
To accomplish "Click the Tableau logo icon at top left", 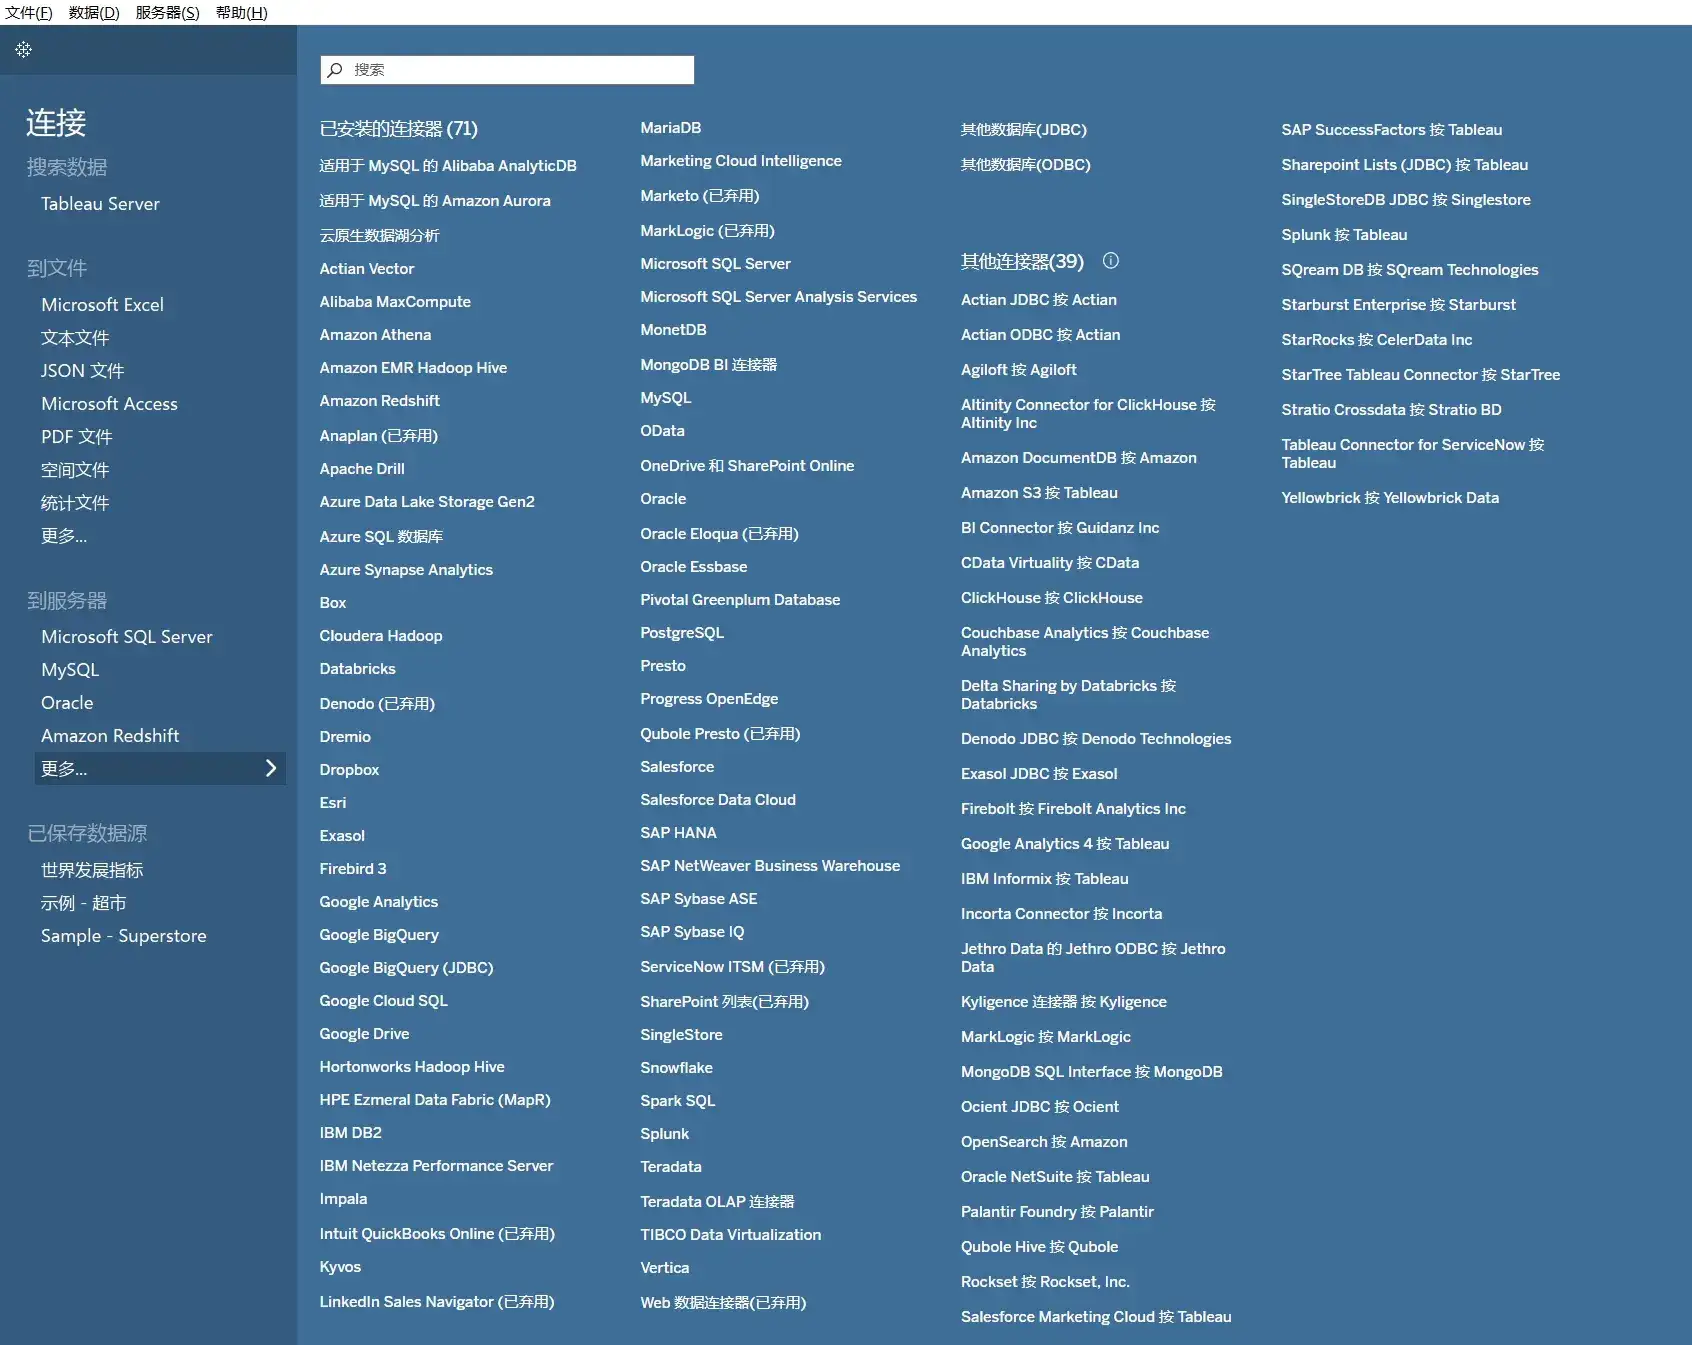I will coord(24,50).
